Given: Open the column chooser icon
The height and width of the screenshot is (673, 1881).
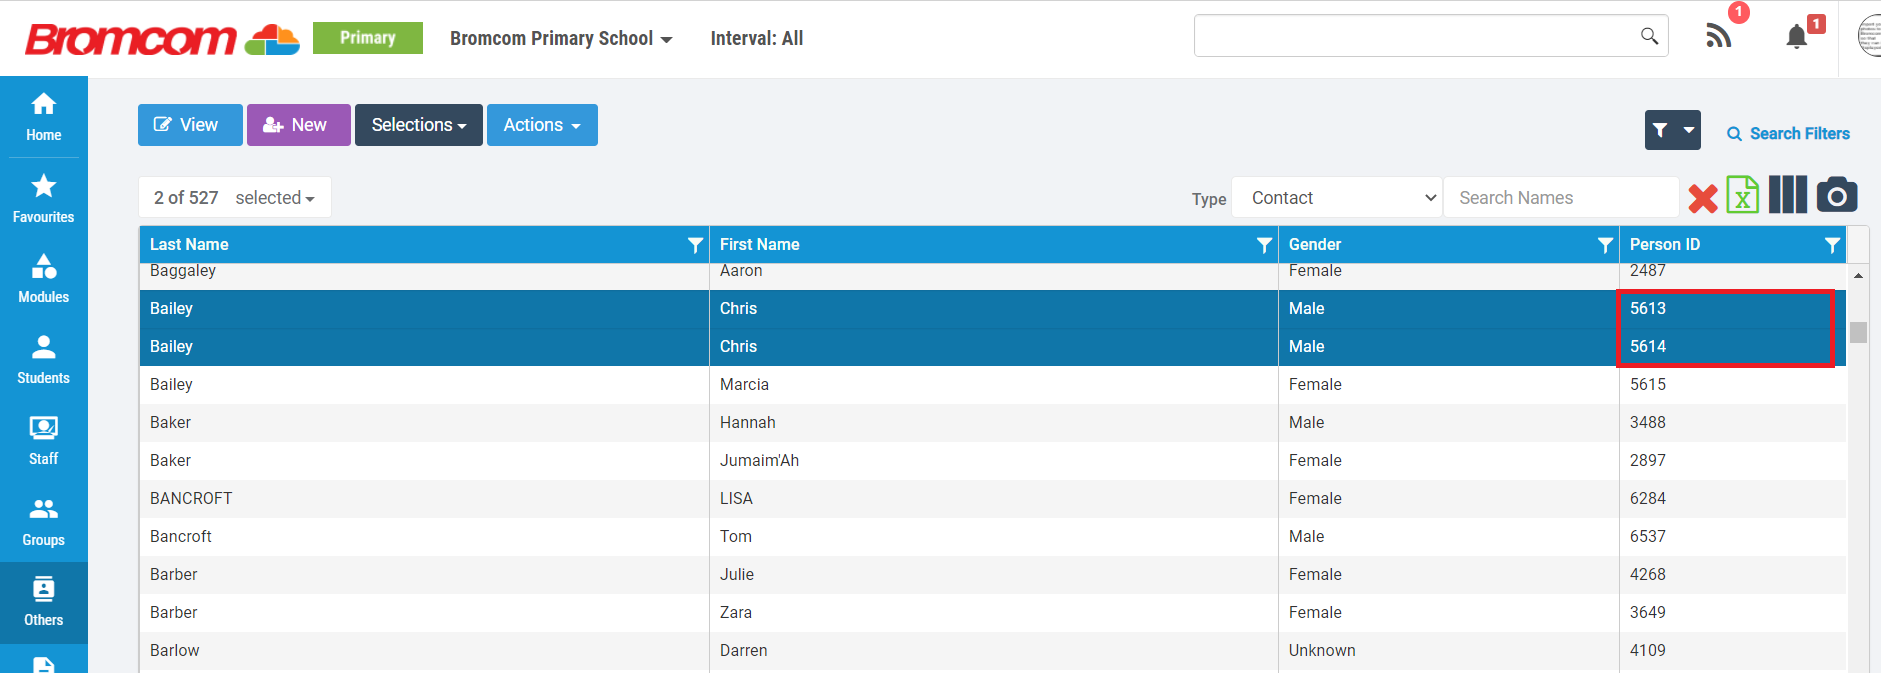Looking at the screenshot, I should [1787, 195].
